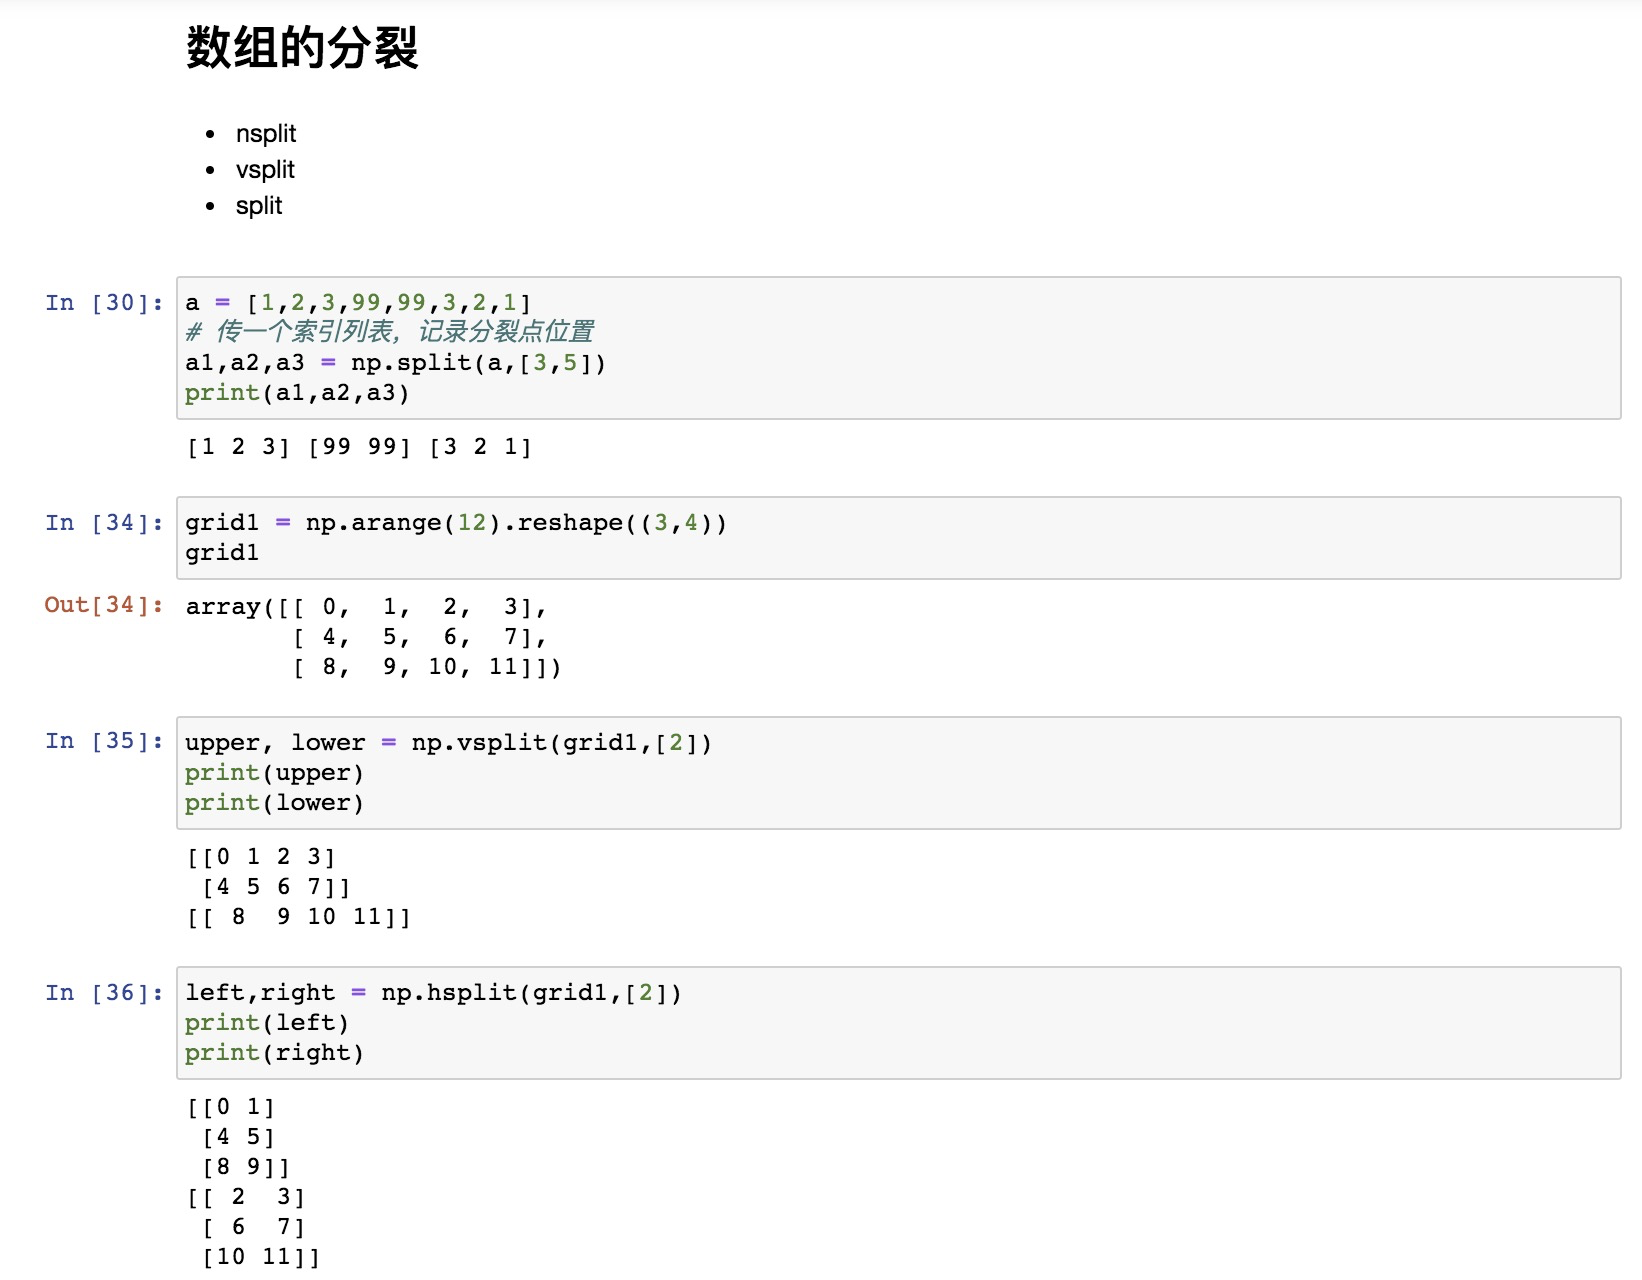Click the print(right) code line
The width and height of the screenshot is (1642, 1280).
click(x=274, y=1053)
